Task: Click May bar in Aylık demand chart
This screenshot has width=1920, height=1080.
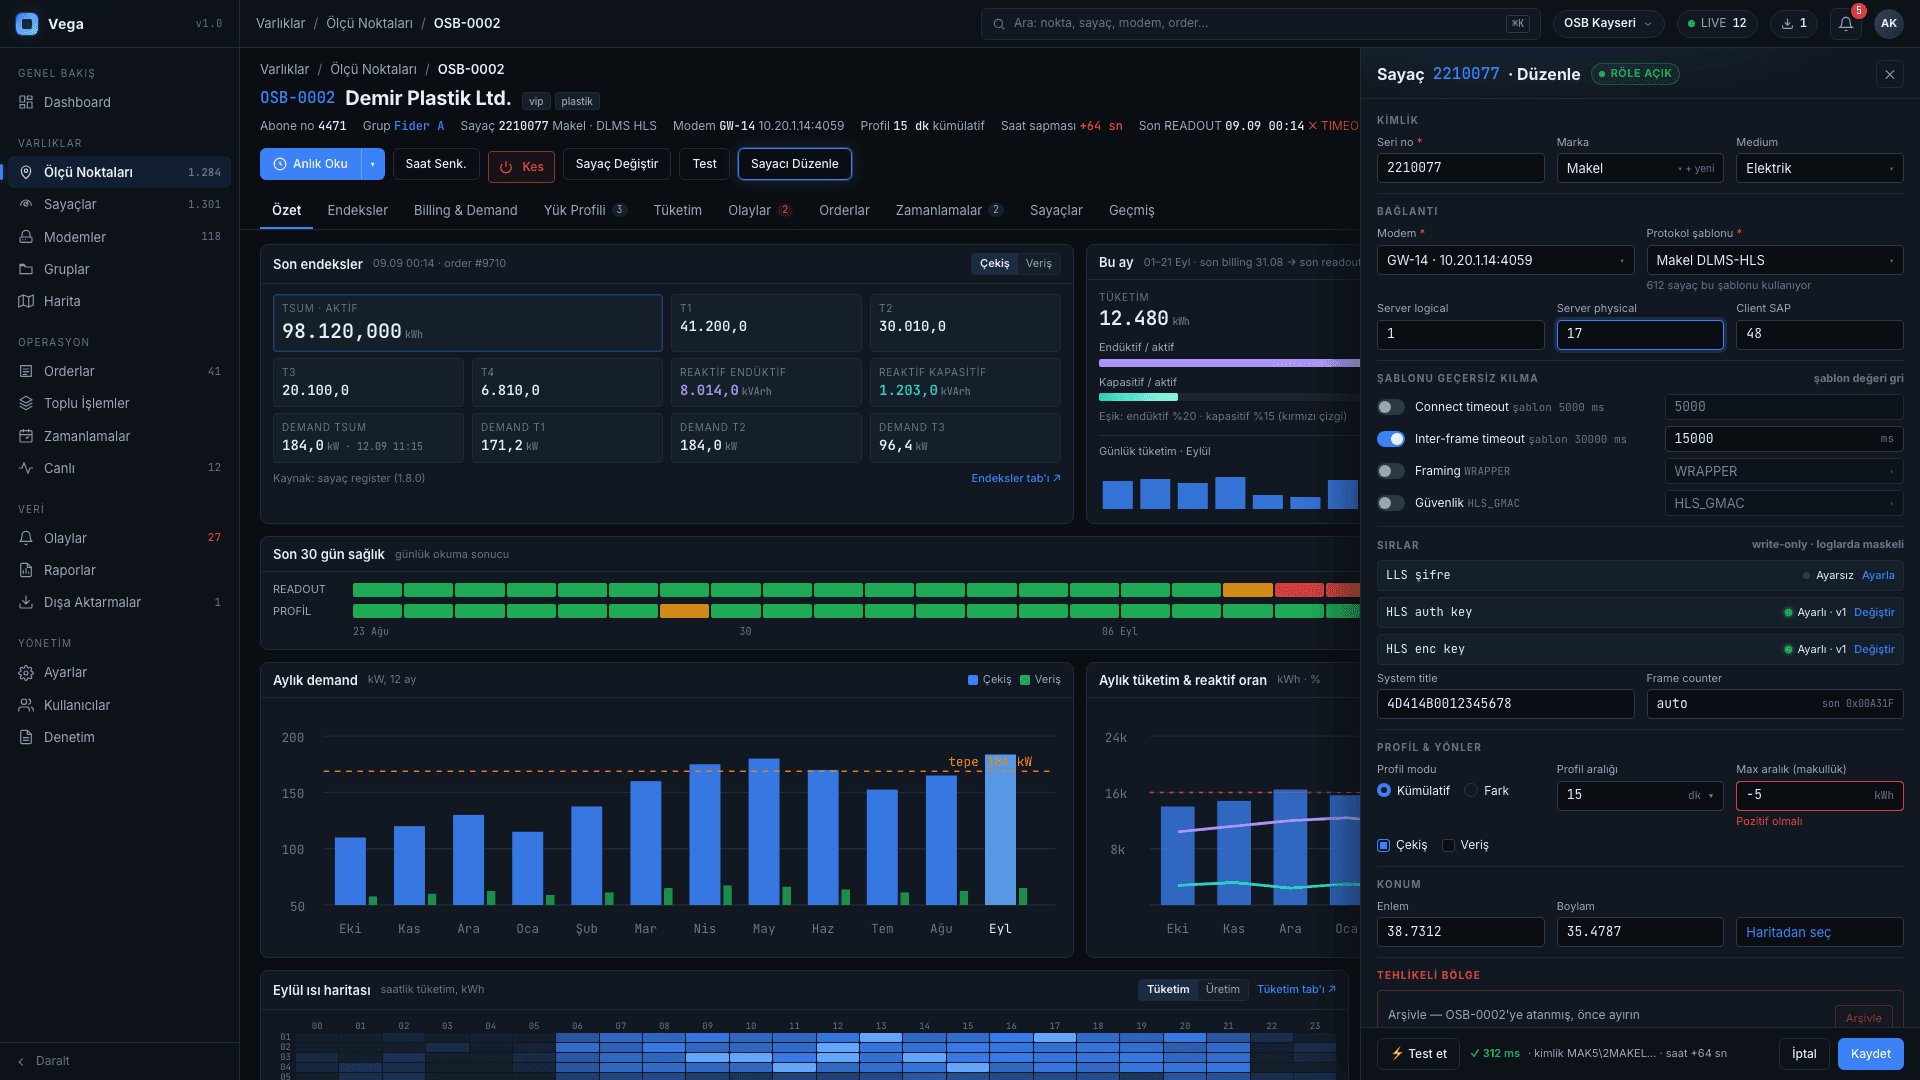Action: (764, 831)
